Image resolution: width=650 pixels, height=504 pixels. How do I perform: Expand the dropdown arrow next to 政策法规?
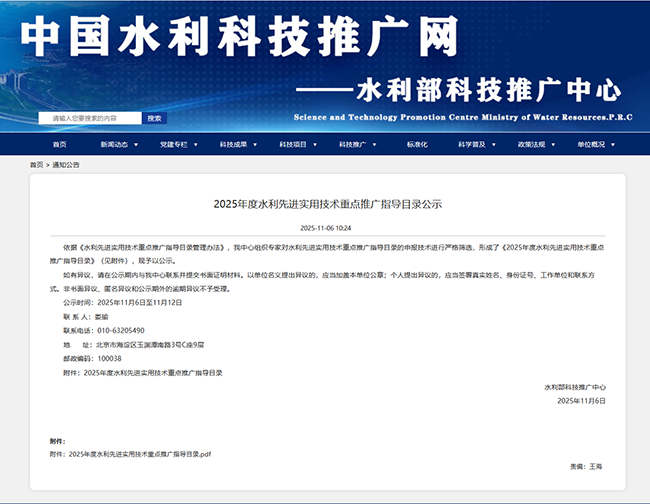pyautogui.click(x=553, y=145)
